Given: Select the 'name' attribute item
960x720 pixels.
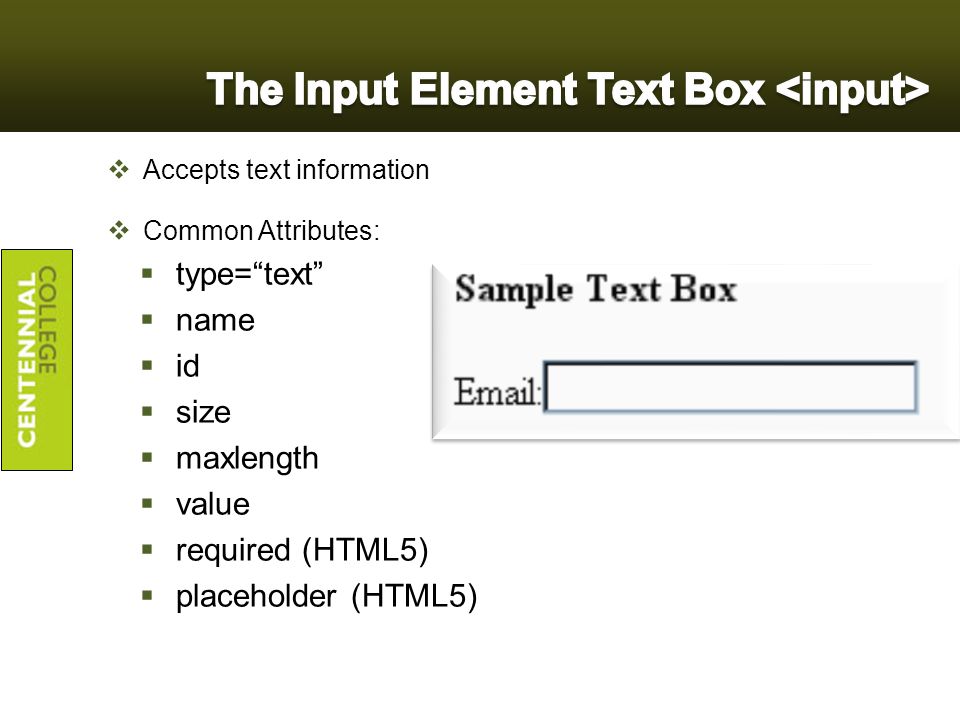Looking at the screenshot, I should 215,321.
